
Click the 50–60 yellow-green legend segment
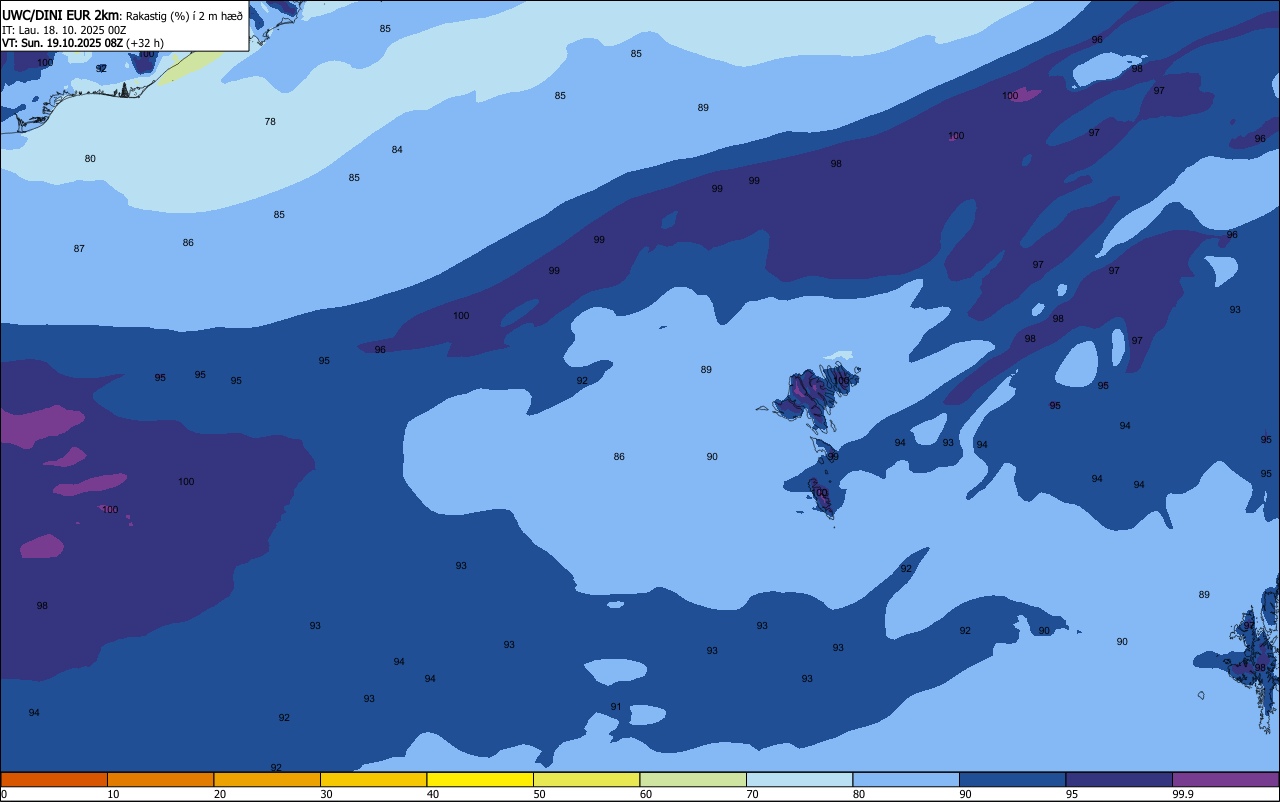[x=586, y=779]
